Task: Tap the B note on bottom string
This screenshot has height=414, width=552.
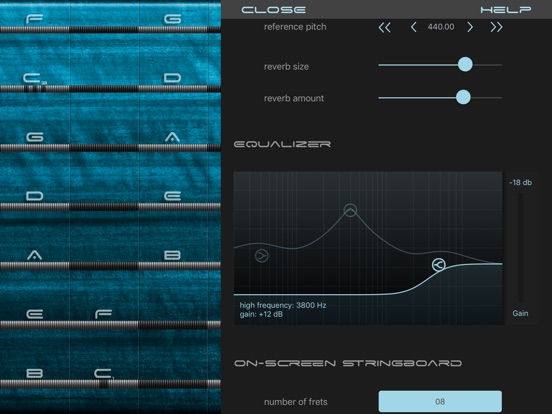Action: click(34, 373)
